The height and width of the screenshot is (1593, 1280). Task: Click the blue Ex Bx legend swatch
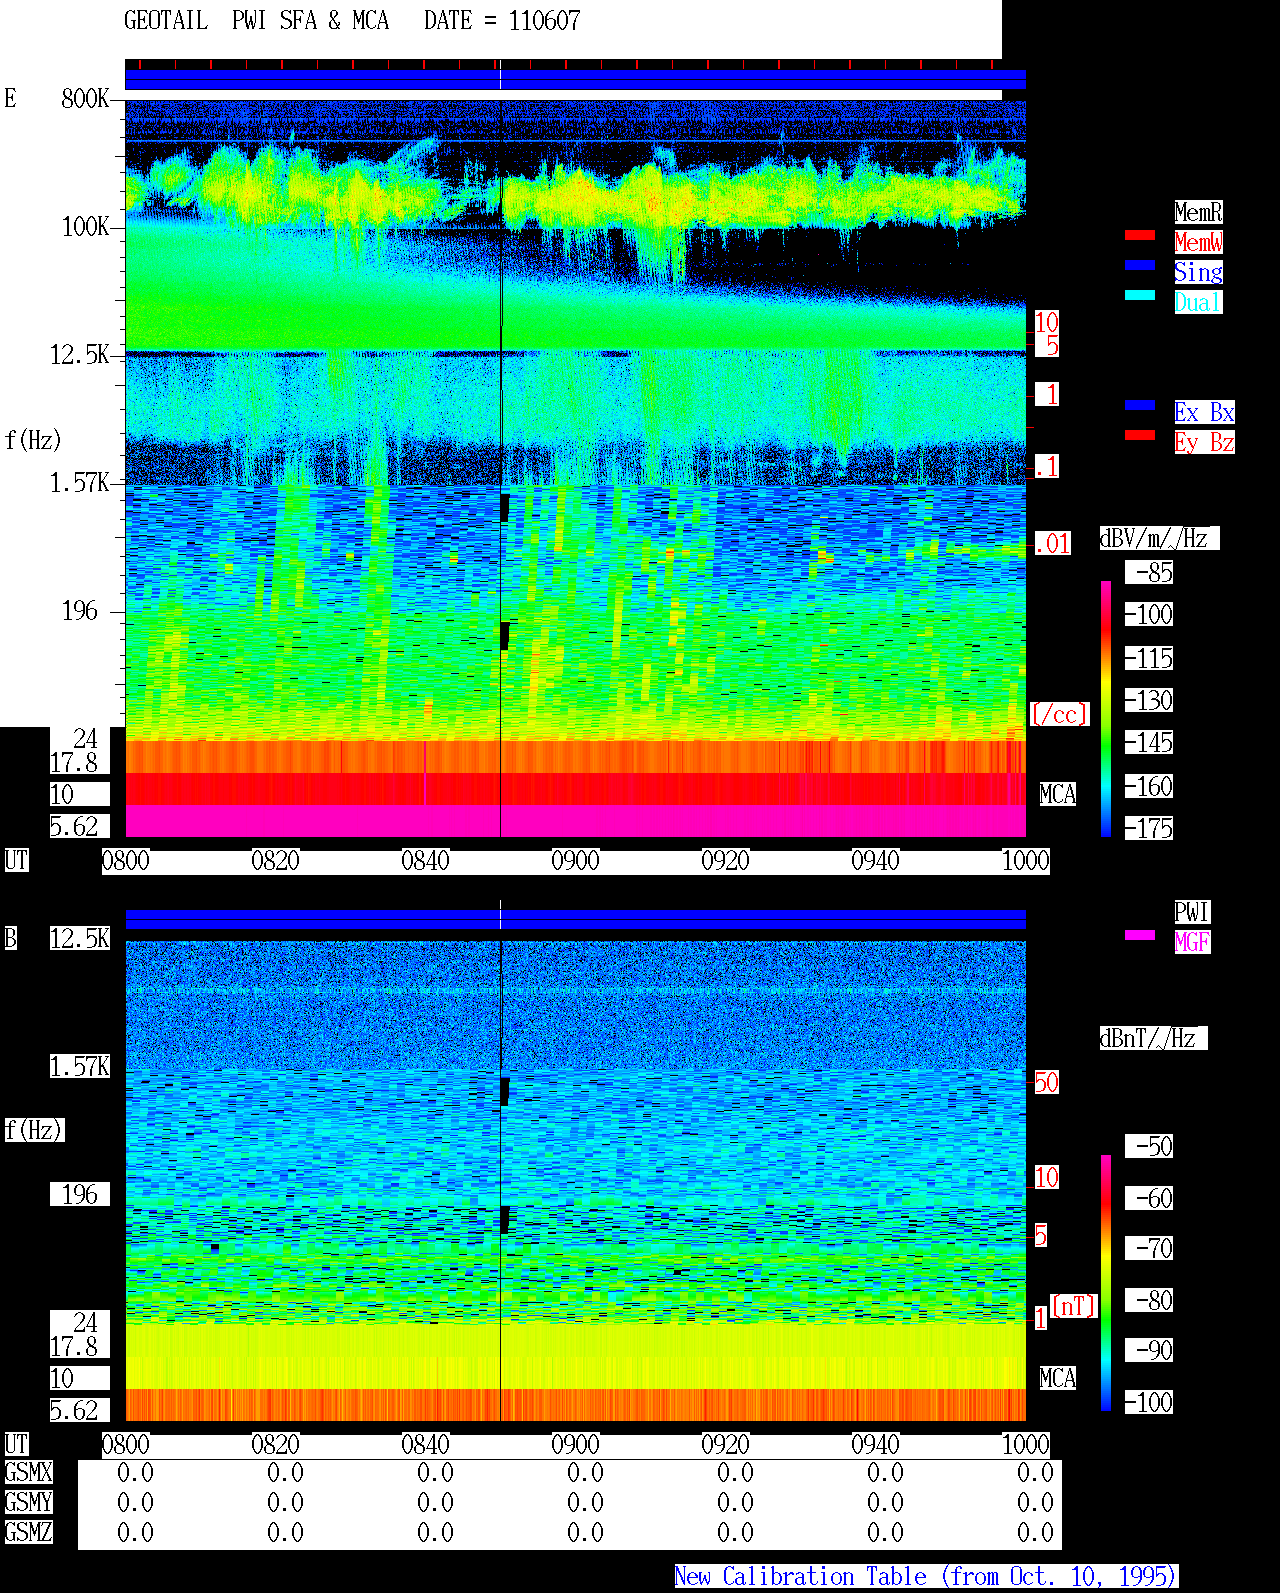1140,405
